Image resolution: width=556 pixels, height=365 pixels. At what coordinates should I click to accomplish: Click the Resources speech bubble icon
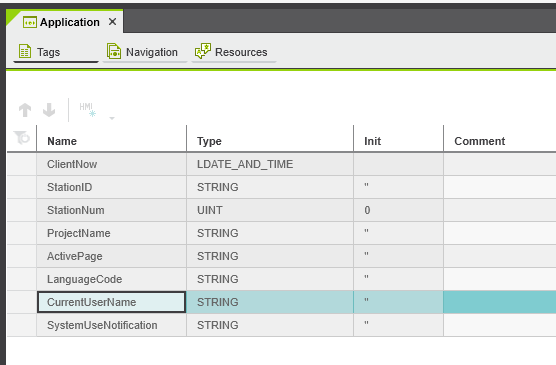pos(203,51)
